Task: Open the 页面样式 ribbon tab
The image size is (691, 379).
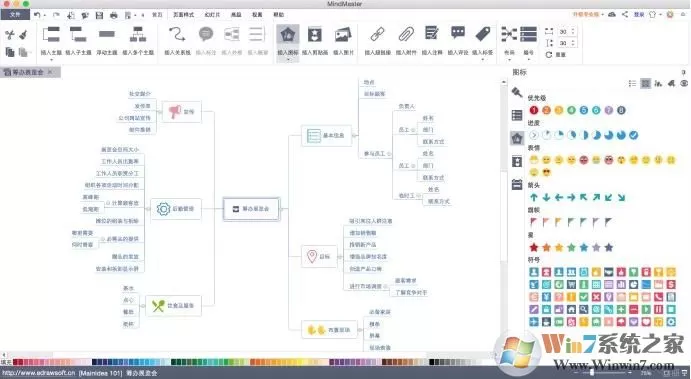Action: 183,15
